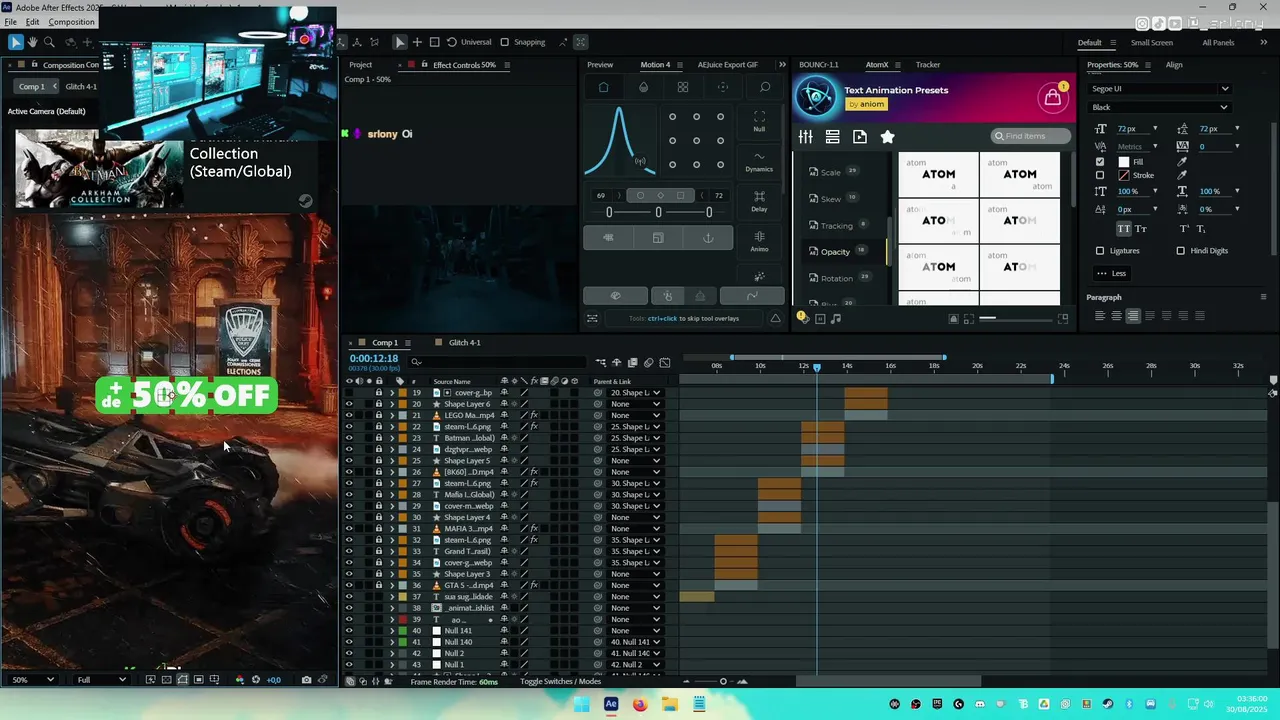Click Motion 4 search magnifier icon

[765, 87]
